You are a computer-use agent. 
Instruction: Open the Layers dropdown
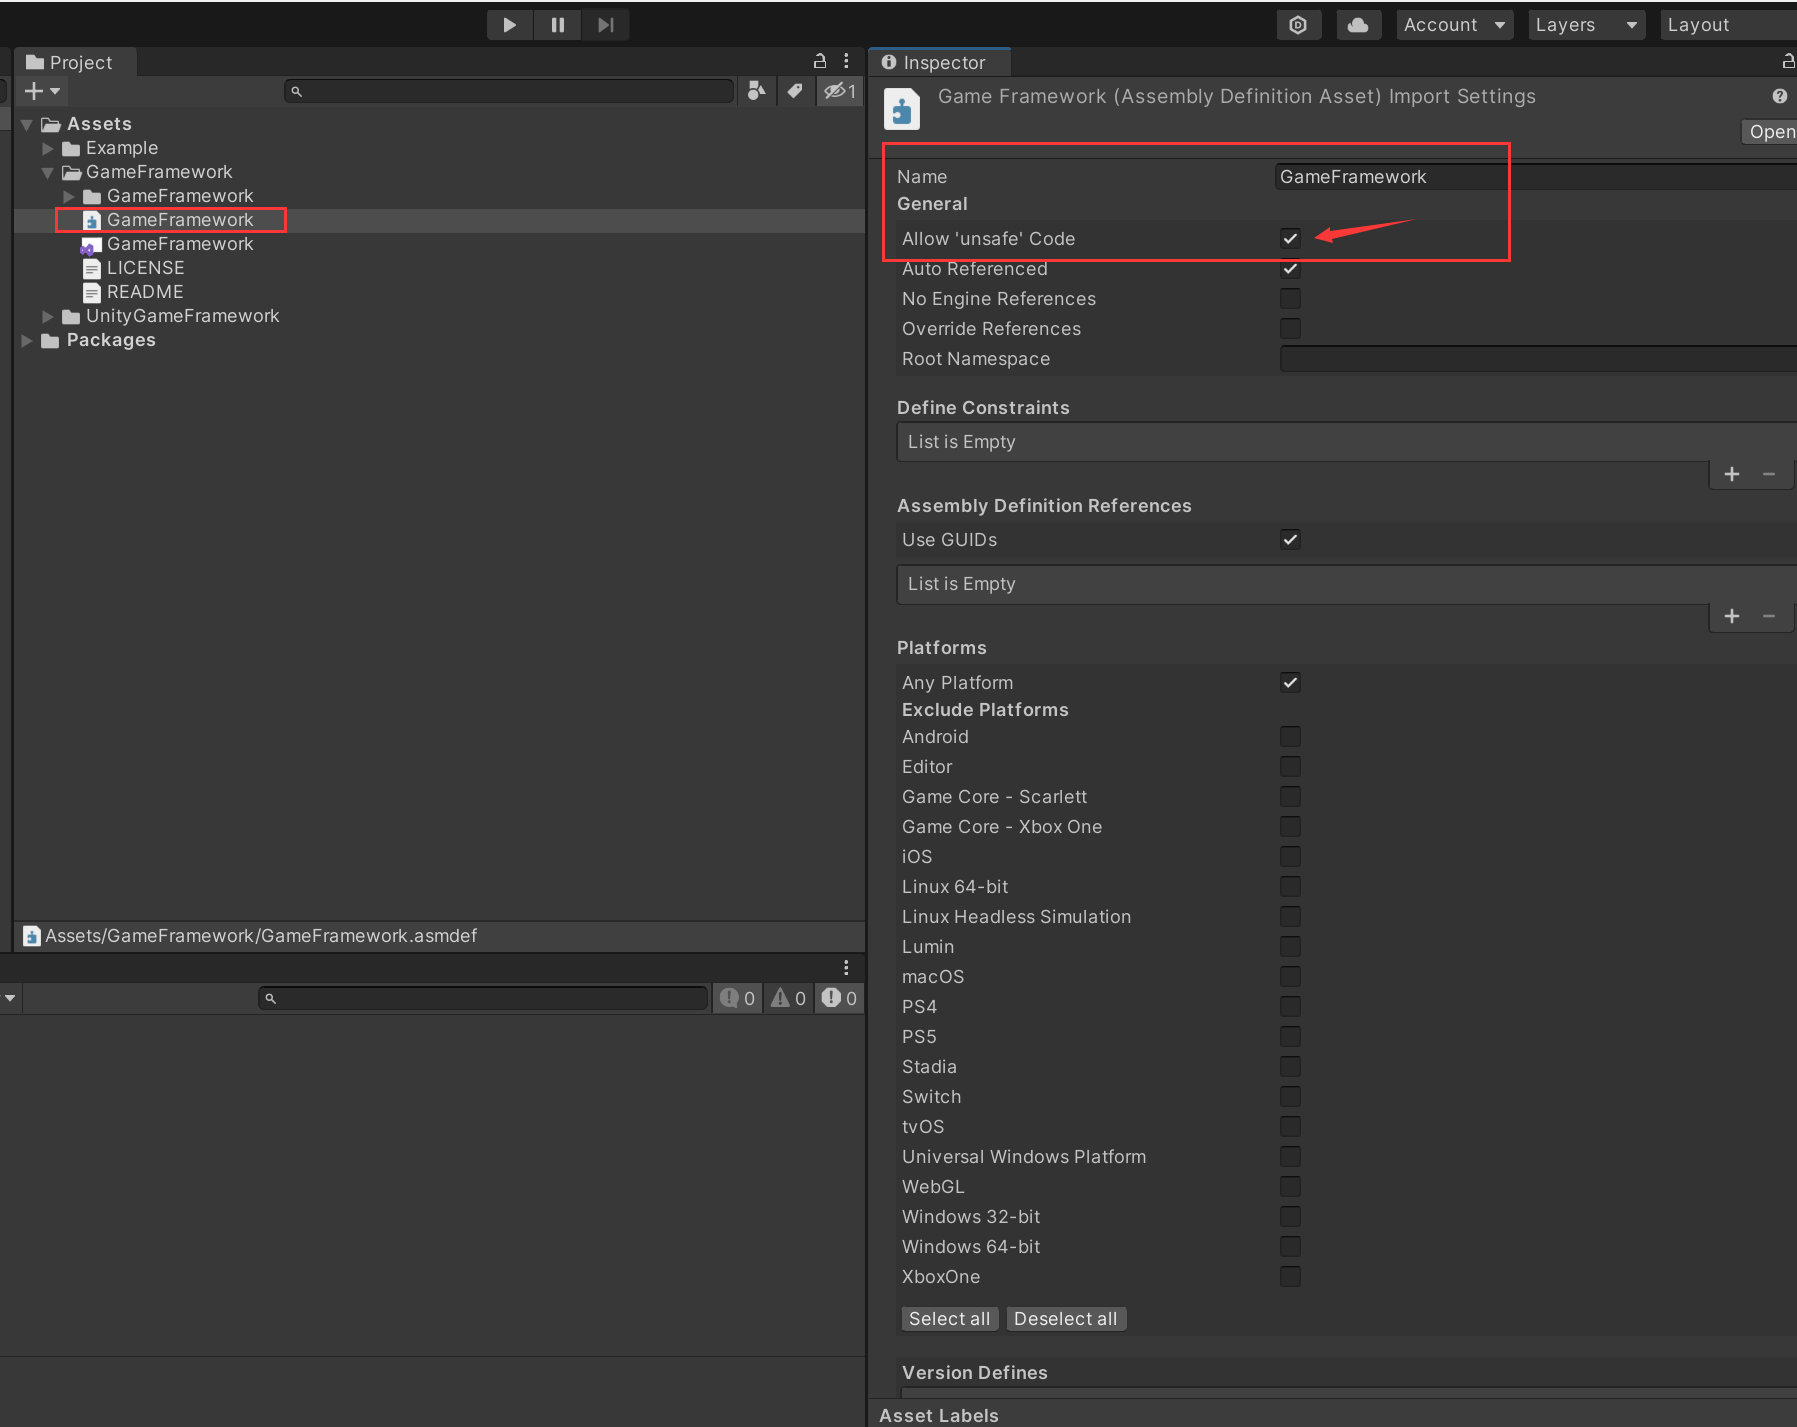point(1586,25)
